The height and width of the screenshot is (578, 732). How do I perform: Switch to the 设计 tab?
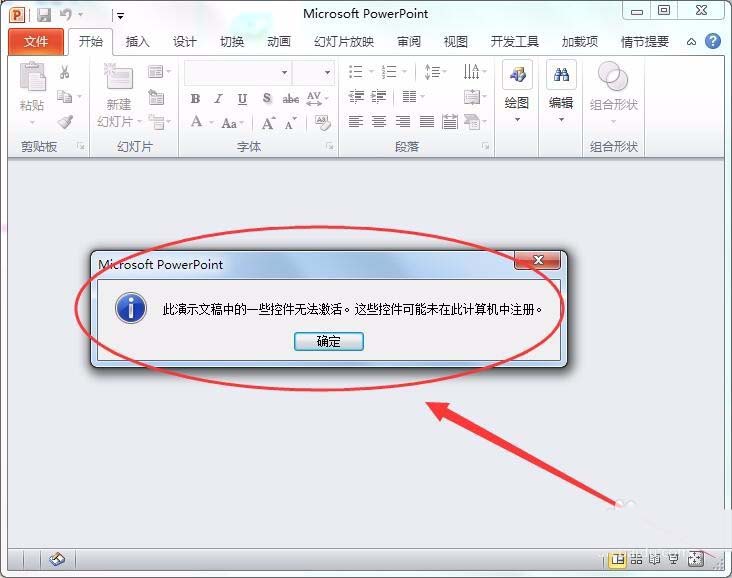tap(184, 42)
